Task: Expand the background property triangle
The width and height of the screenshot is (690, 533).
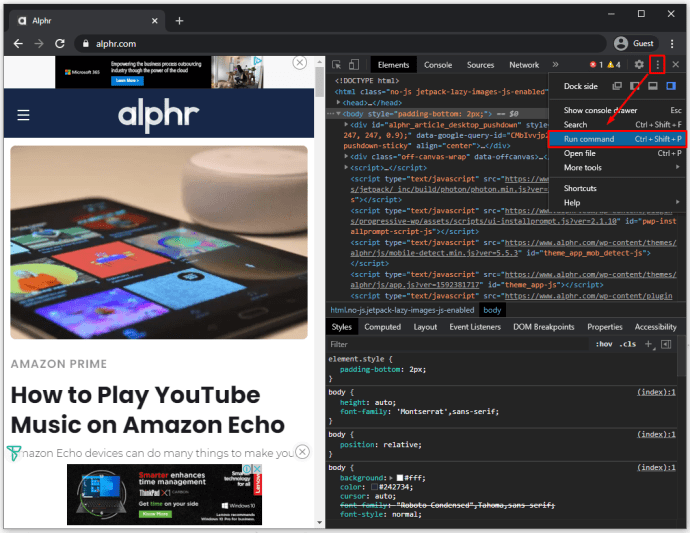Action: (391, 478)
